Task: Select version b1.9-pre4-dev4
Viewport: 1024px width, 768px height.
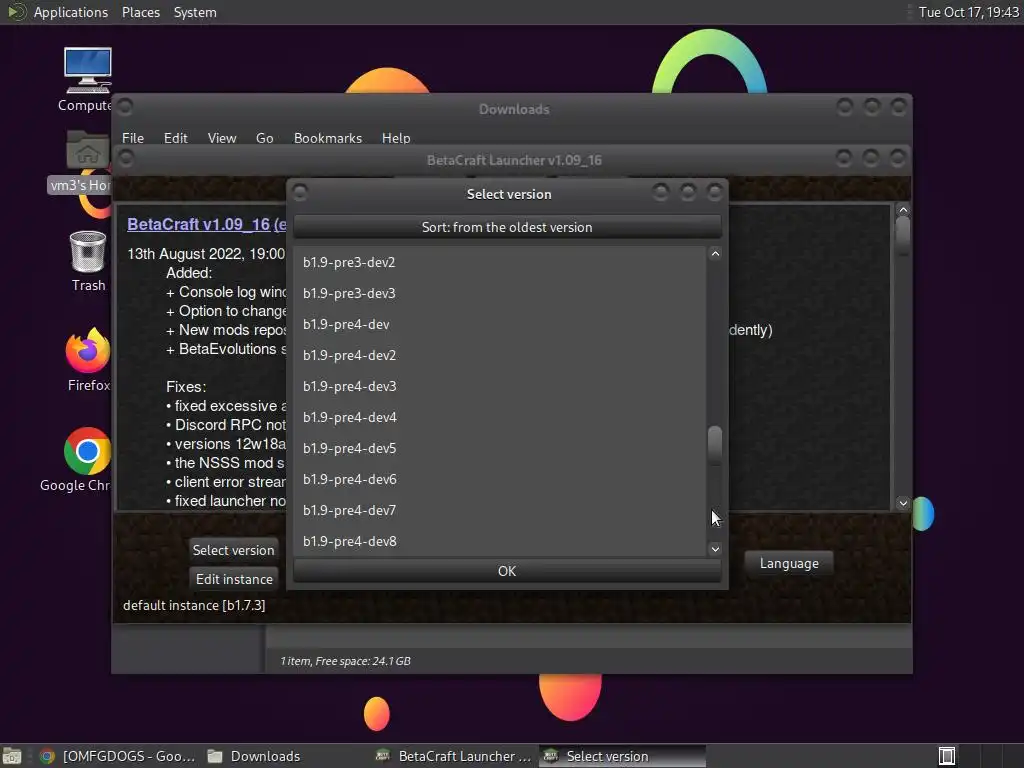Action: tap(500, 417)
